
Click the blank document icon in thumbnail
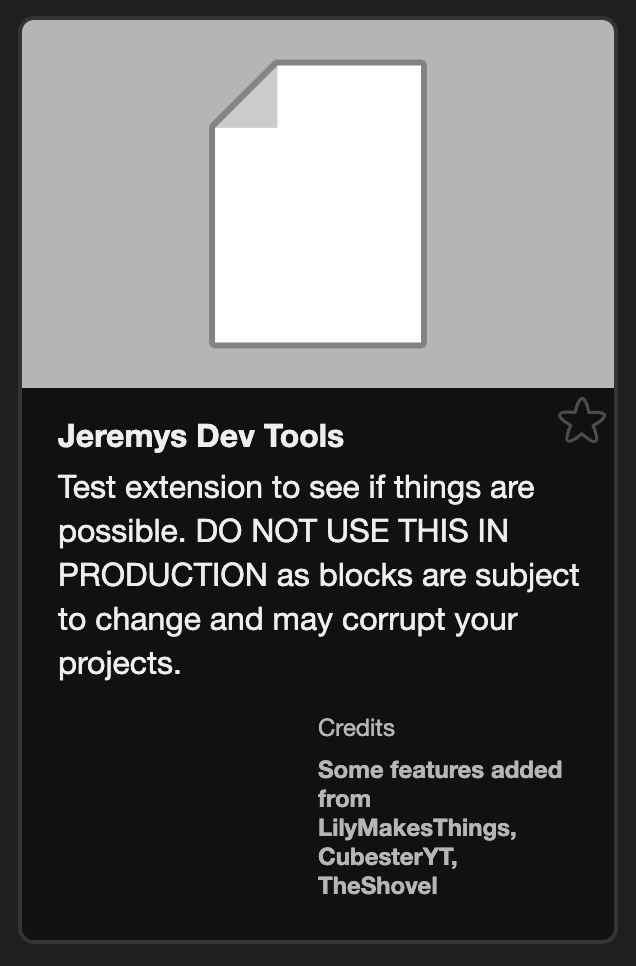pos(318,204)
